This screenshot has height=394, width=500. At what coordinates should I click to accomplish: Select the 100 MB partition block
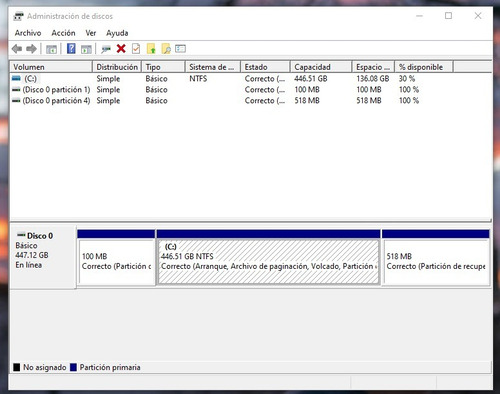(x=116, y=257)
